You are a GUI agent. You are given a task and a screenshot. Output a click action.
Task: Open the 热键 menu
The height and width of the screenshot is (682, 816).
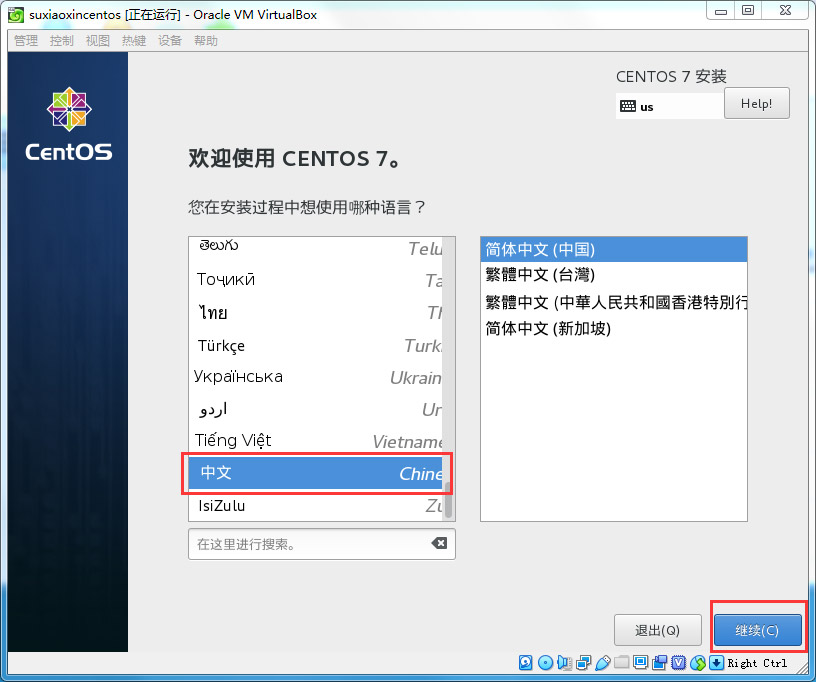134,41
